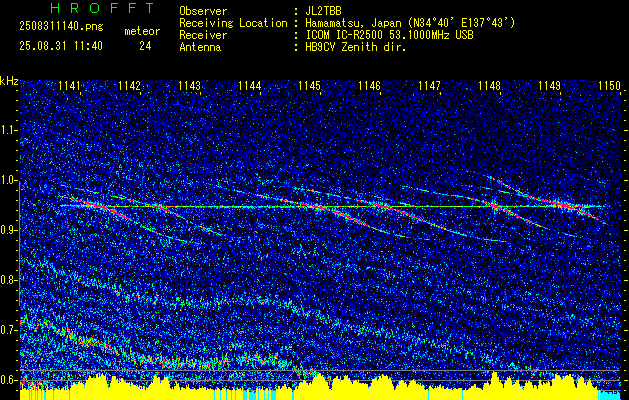Click the 0.6 kHz frequency label
This screenshot has height=400, width=629.
(9, 380)
